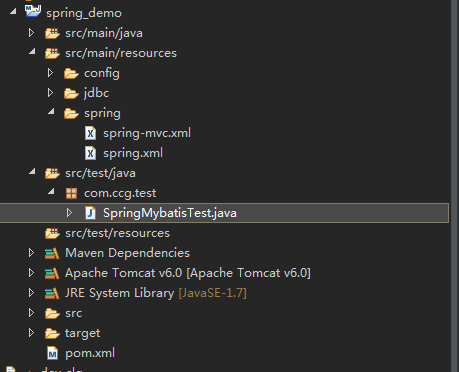
Task: Click the src/main/resources source folder icon
Action: click(x=52, y=53)
